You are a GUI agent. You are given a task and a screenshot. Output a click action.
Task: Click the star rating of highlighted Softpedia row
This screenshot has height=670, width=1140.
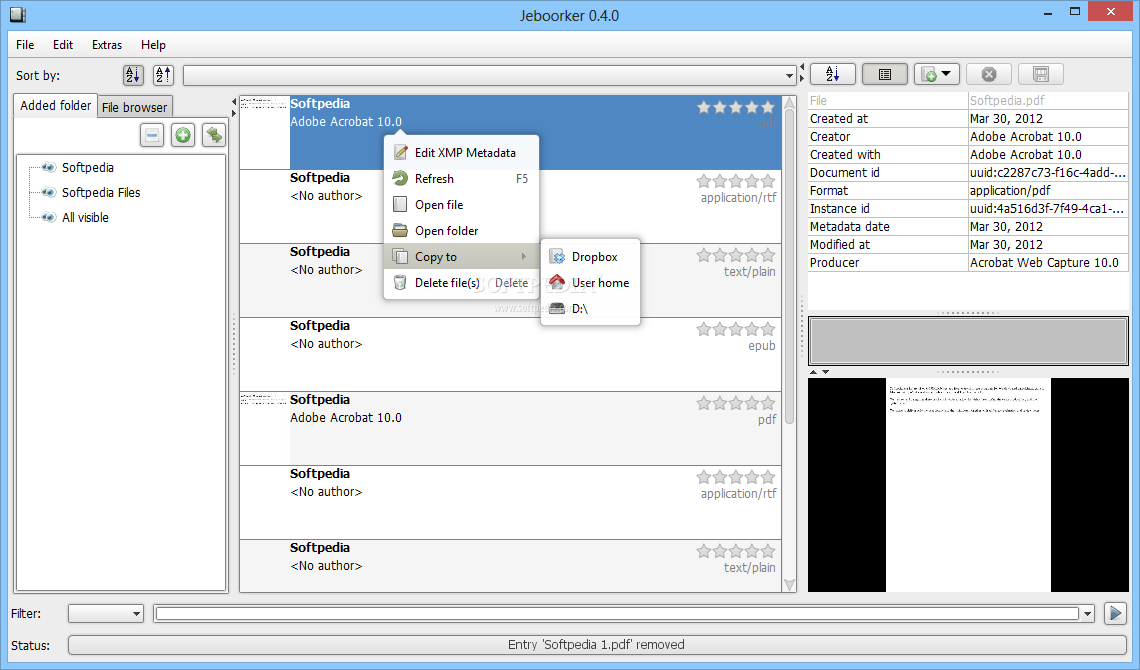click(x=736, y=107)
